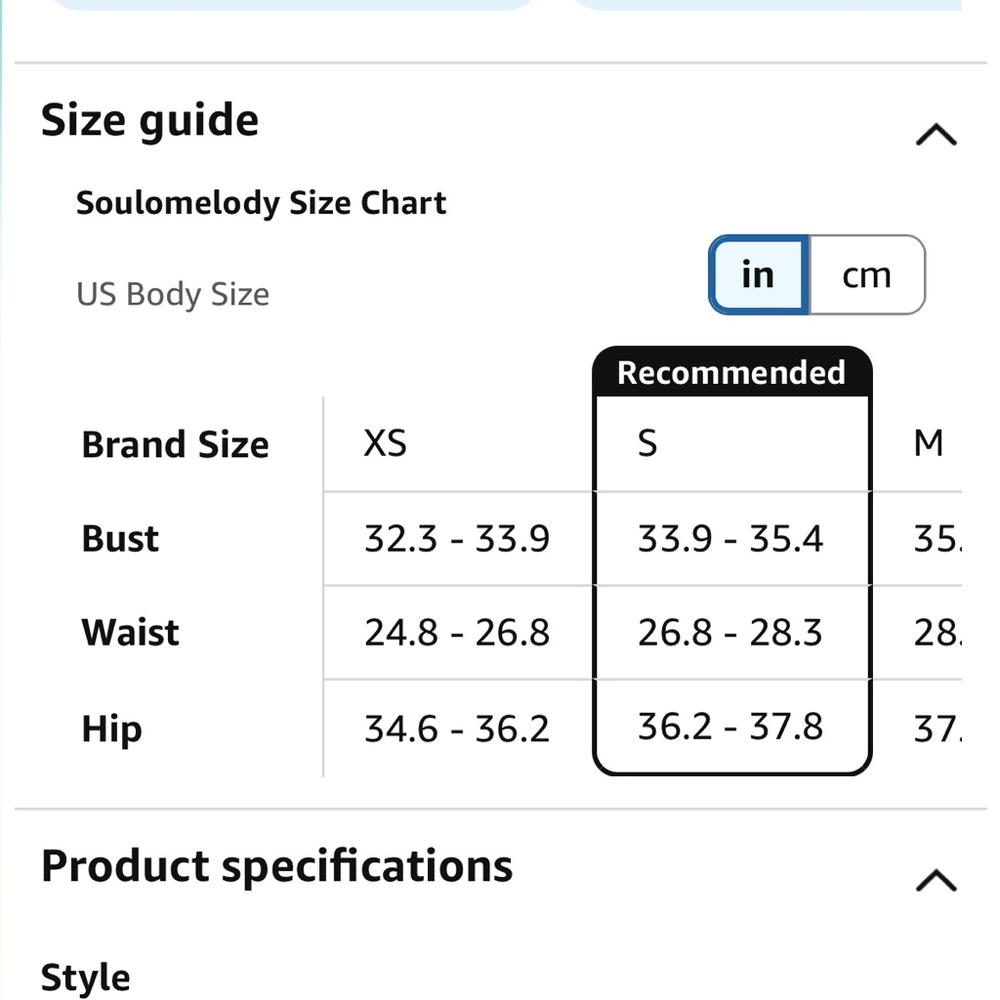Click the Recommended badge above size S
Viewport: 1000px width, 1000px height.
click(x=731, y=372)
